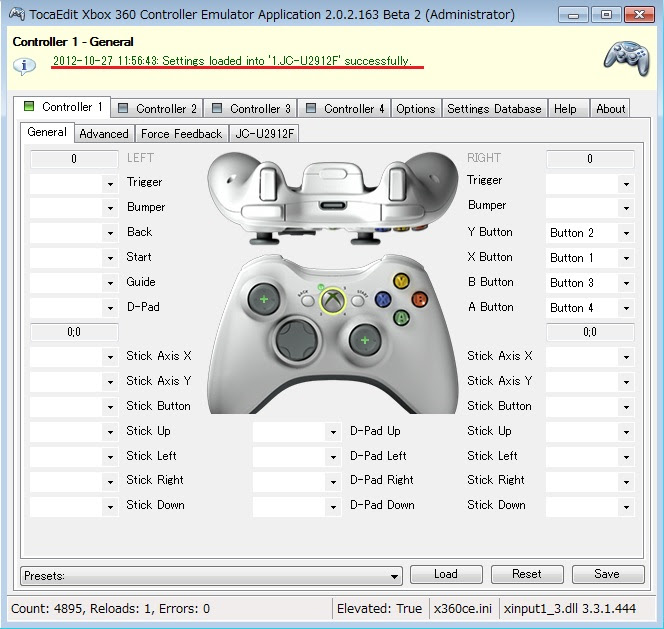The image size is (664, 629).
Task: Open the left Stick Axis Y dropdown
Action: tap(74, 382)
